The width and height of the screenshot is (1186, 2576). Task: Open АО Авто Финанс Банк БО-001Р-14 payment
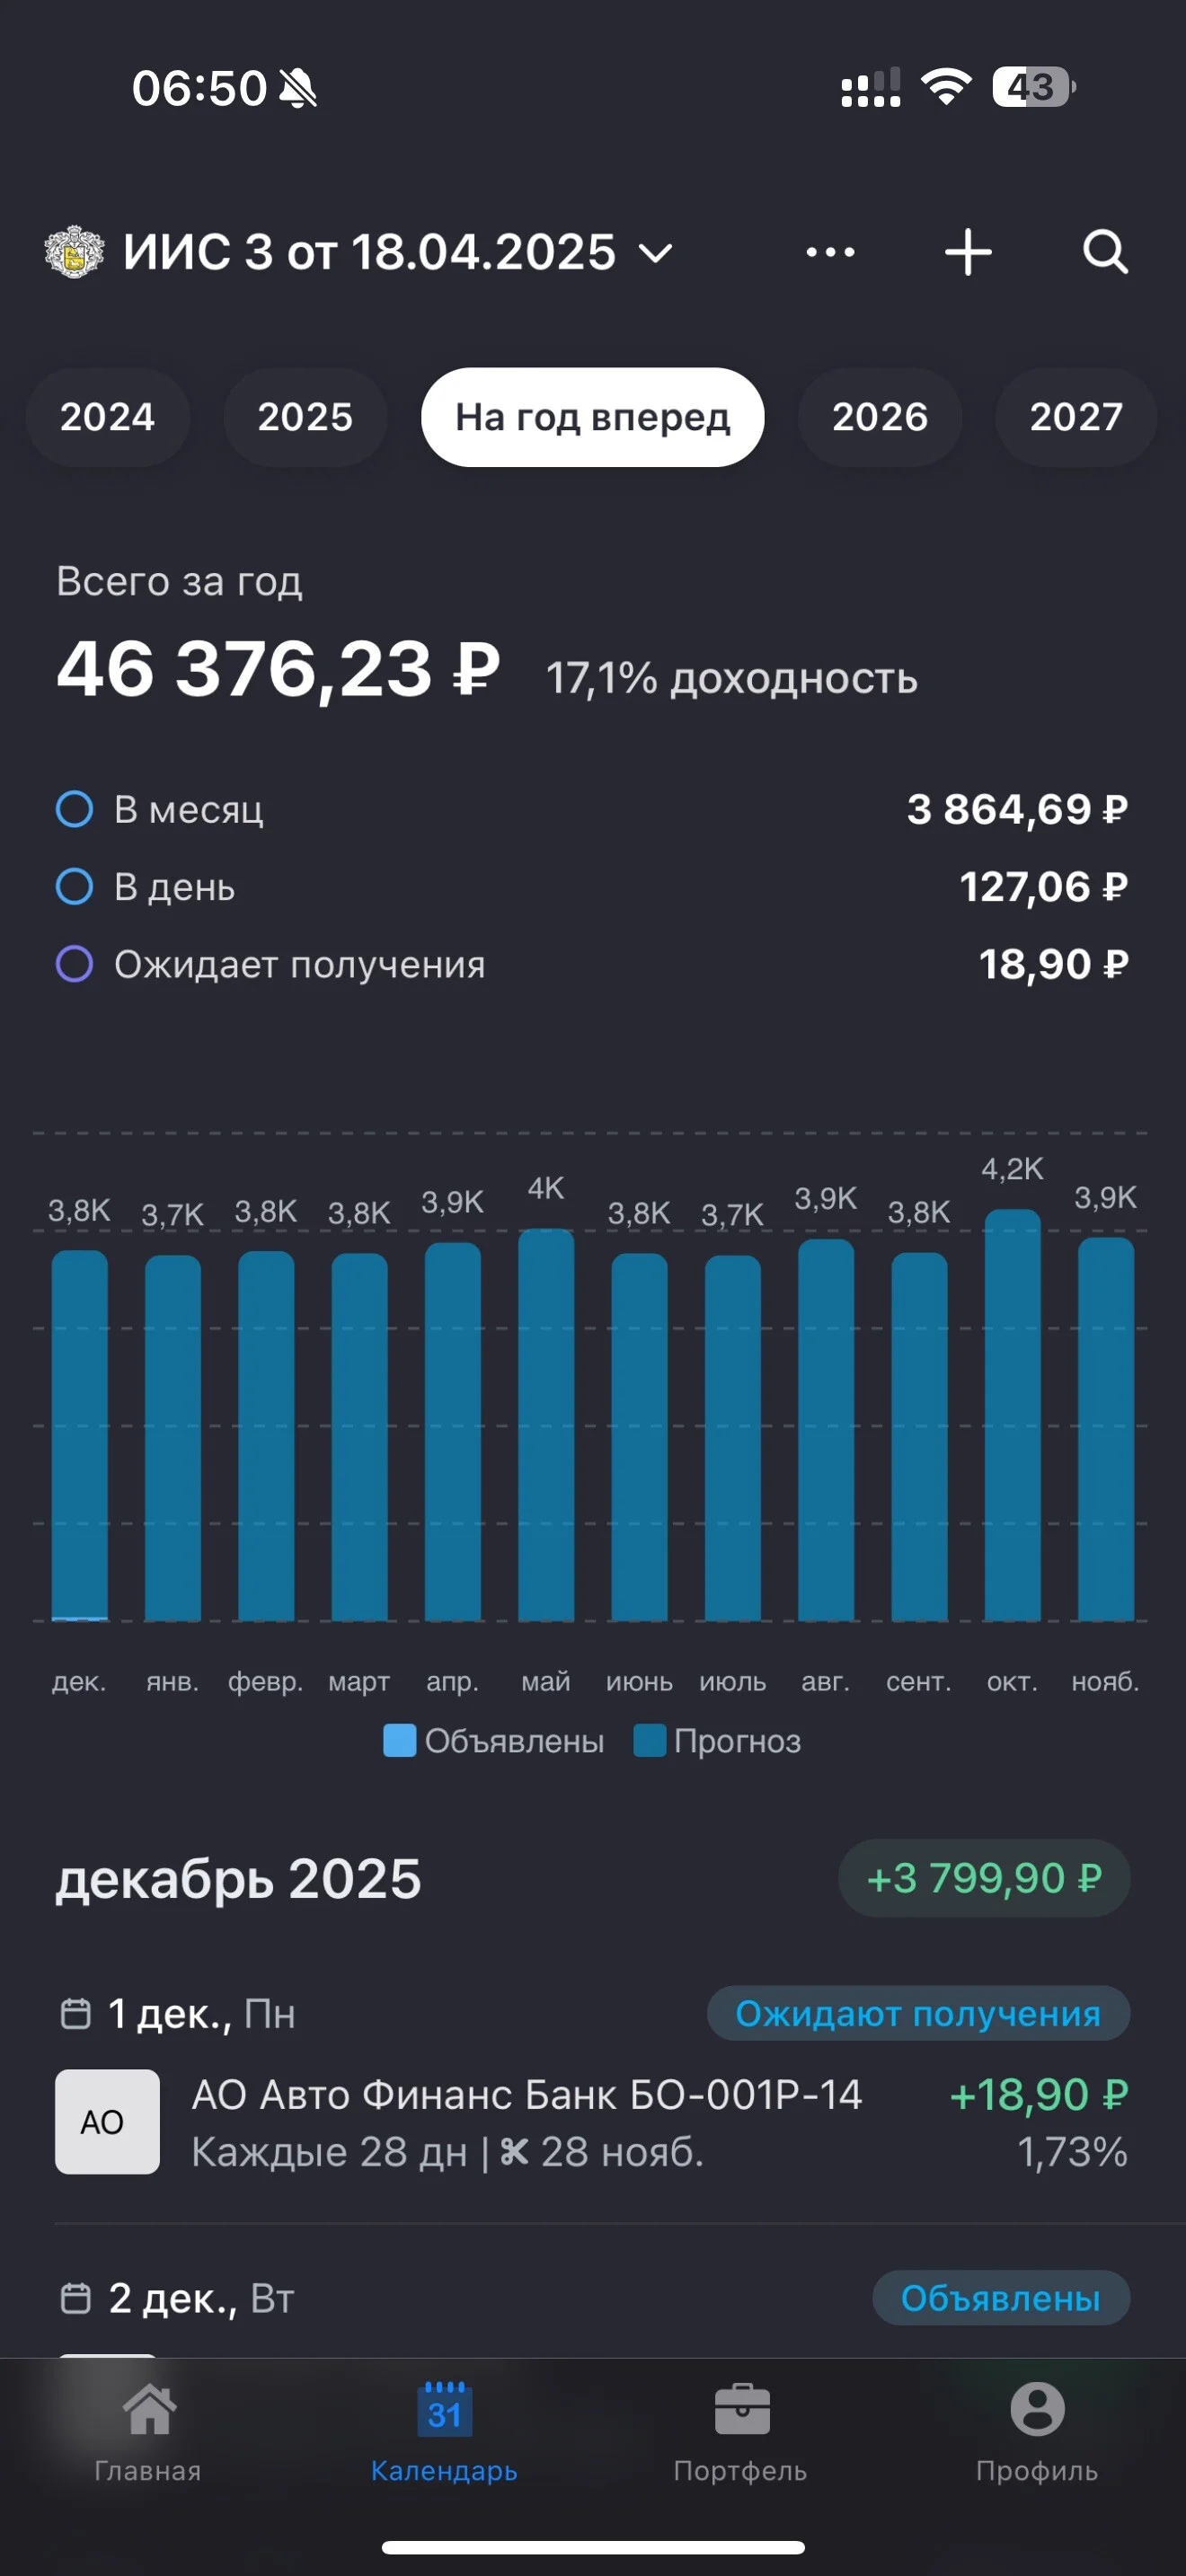coord(592,2122)
